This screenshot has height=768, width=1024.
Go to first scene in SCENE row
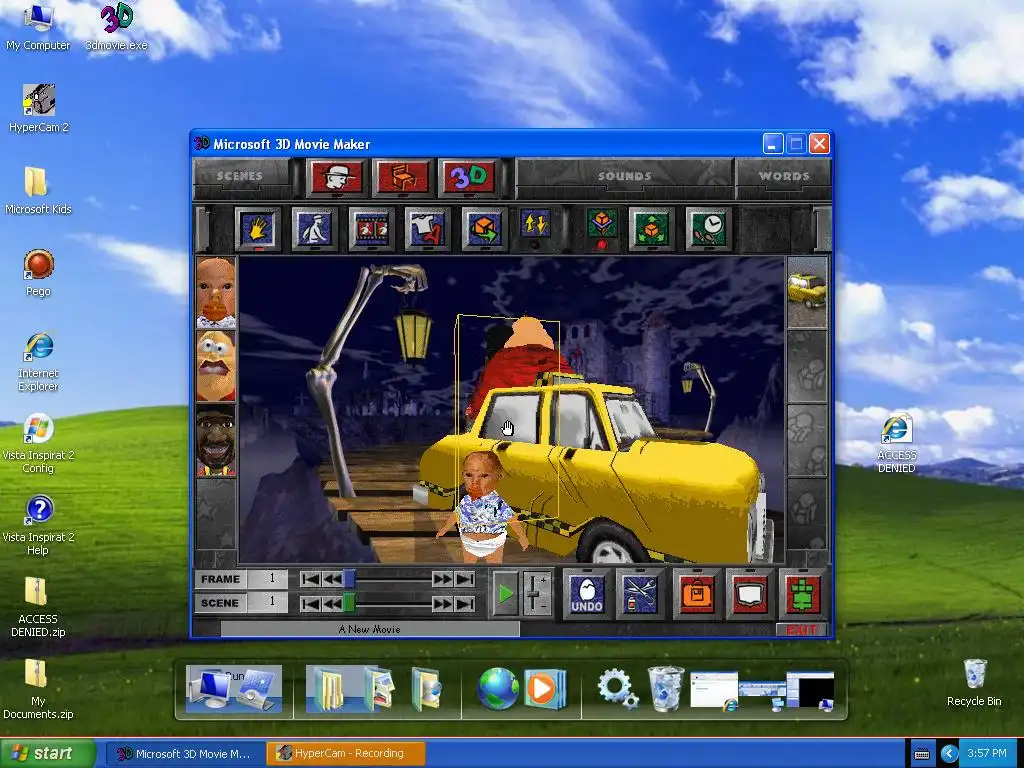[x=310, y=603]
